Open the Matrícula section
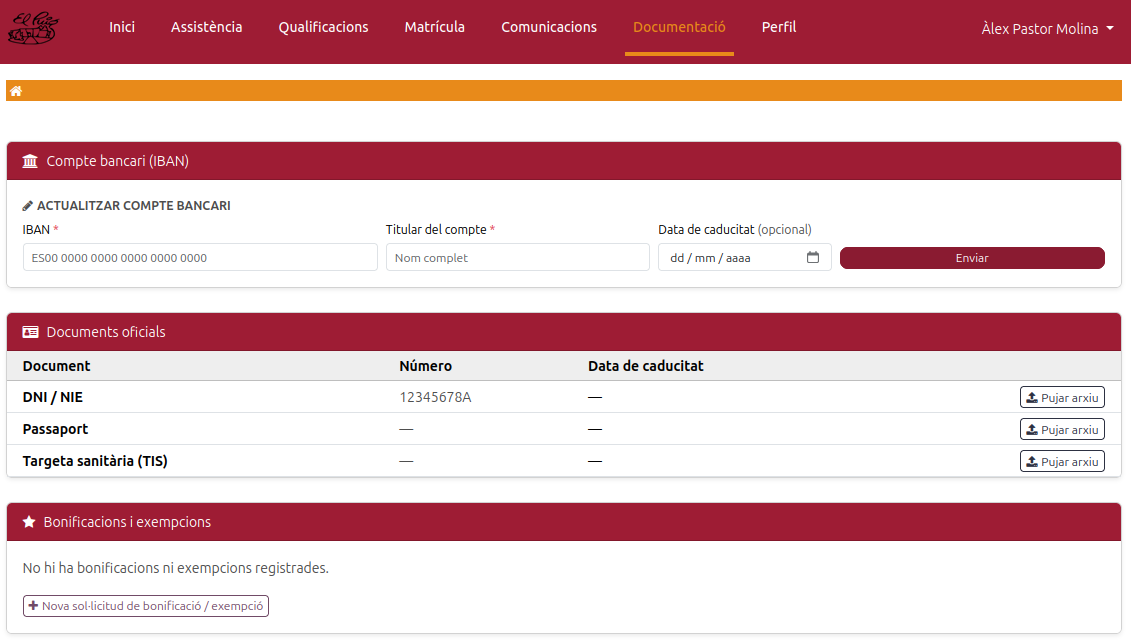1131x644 pixels. coord(434,27)
